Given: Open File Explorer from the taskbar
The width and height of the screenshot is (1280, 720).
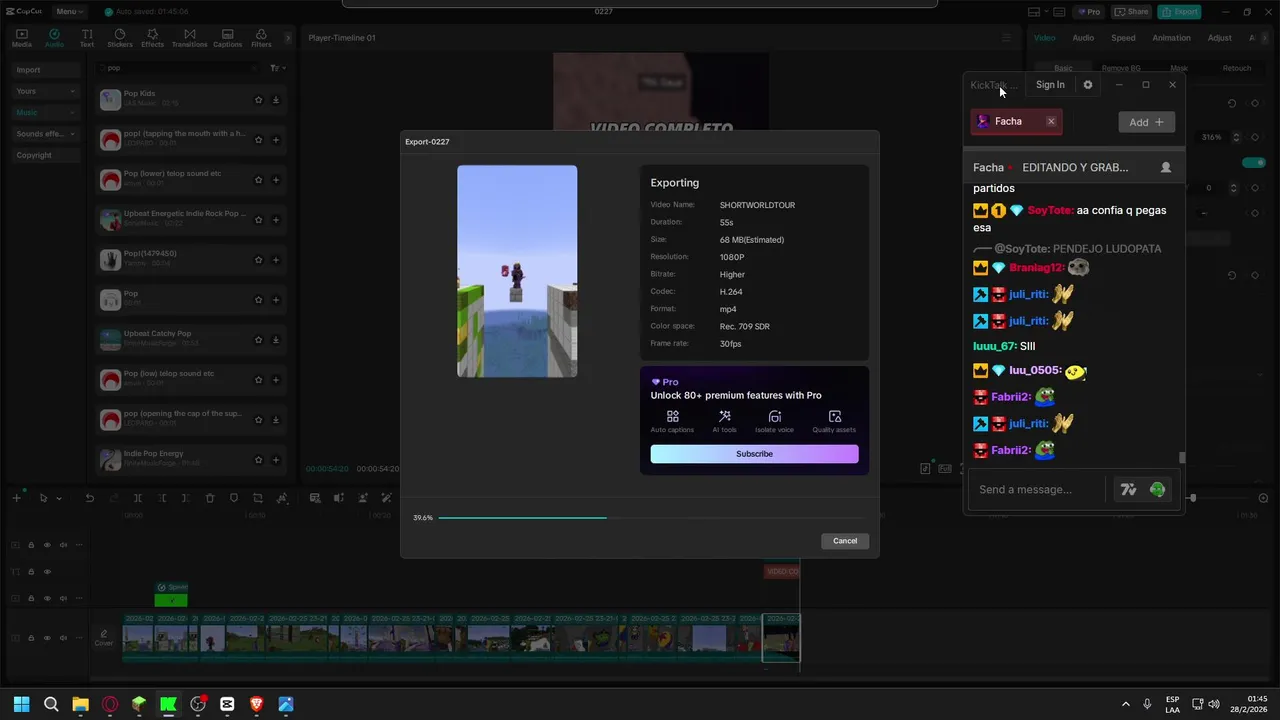Looking at the screenshot, I should tap(80, 704).
